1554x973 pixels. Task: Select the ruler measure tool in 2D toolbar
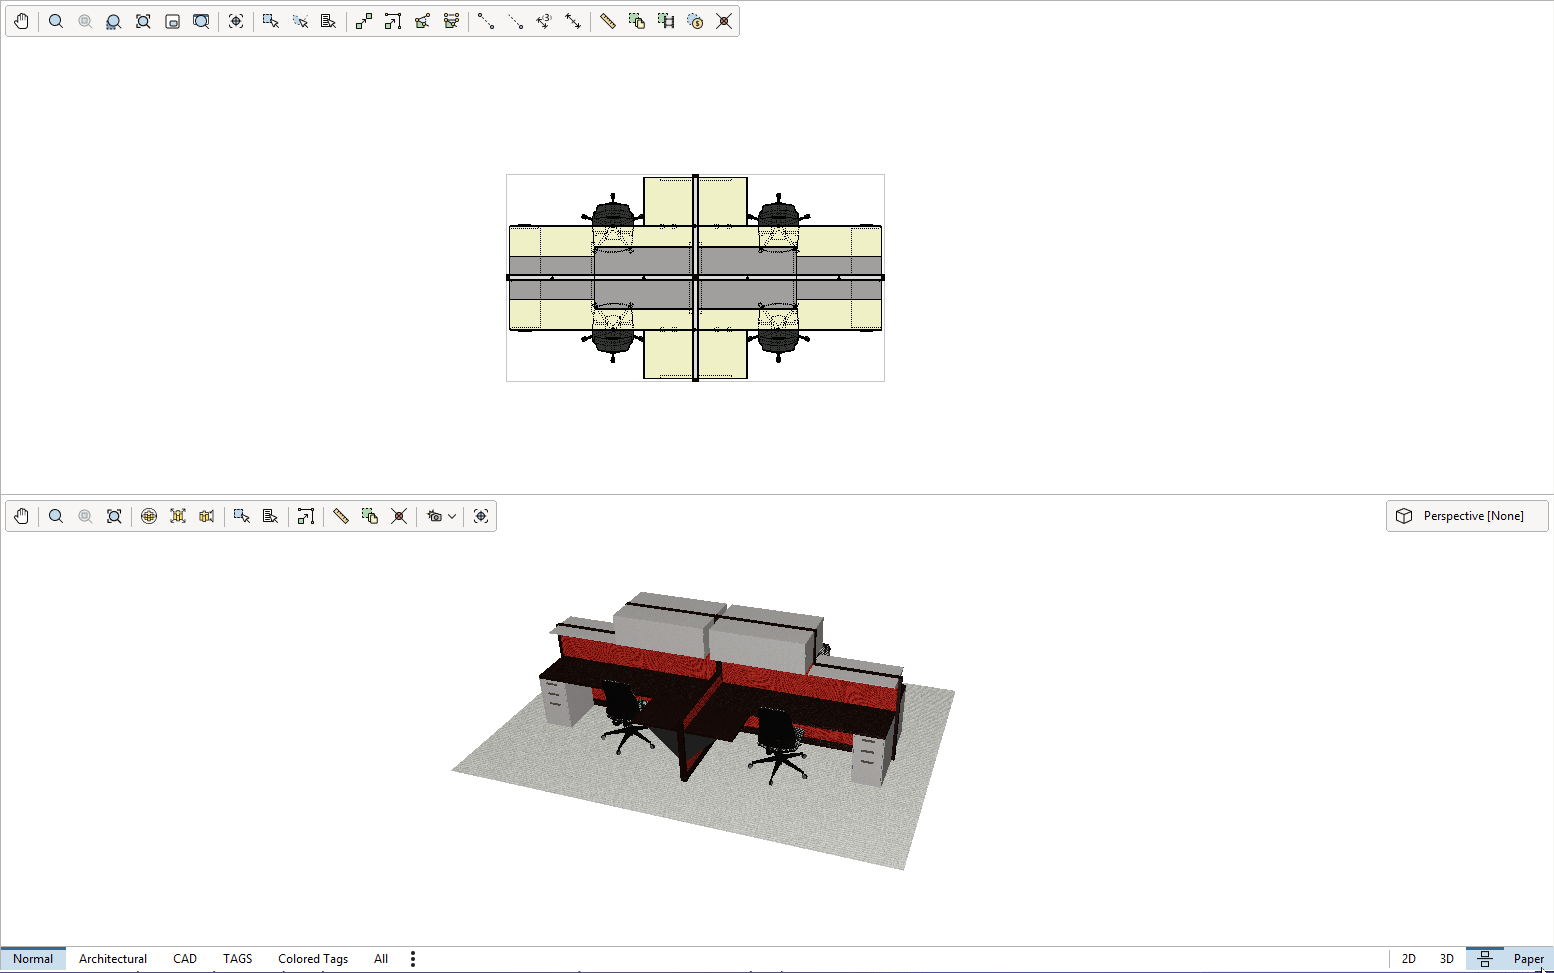pyautogui.click(x=608, y=21)
